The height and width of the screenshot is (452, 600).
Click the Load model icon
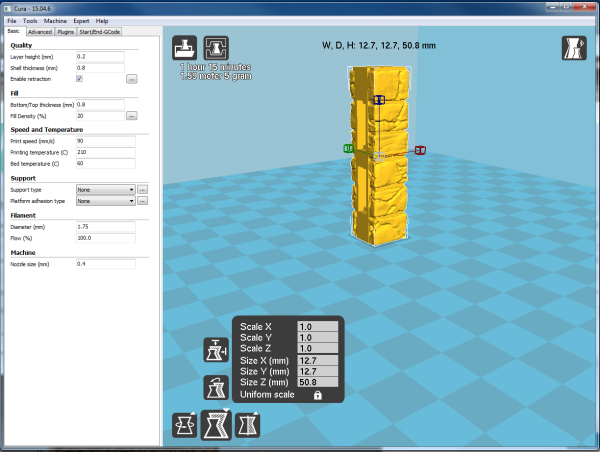pyautogui.click(x=185, y=48)
